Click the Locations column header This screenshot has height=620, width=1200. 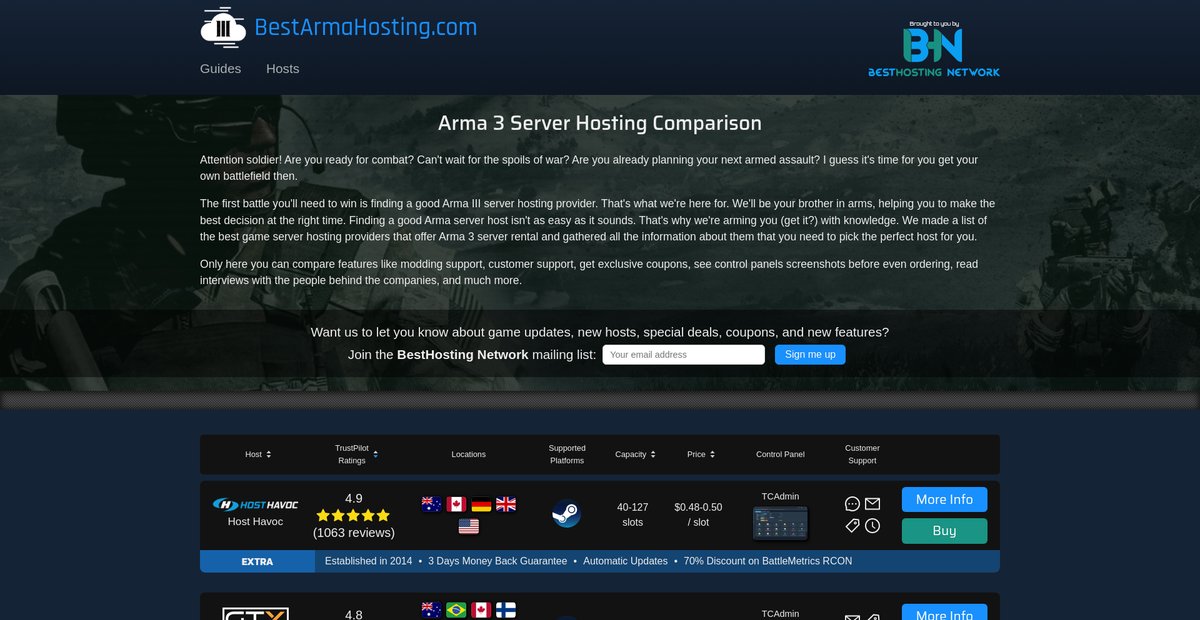click(x=468, y=454)
